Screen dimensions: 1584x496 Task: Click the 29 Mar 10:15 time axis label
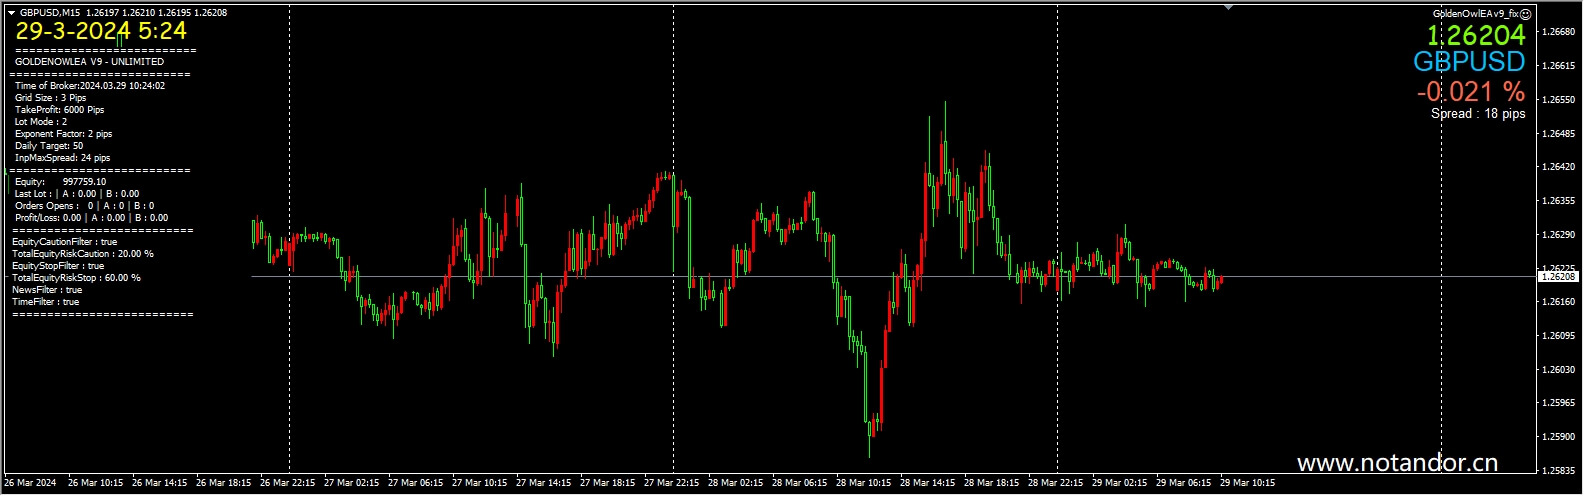[1247, 483]
